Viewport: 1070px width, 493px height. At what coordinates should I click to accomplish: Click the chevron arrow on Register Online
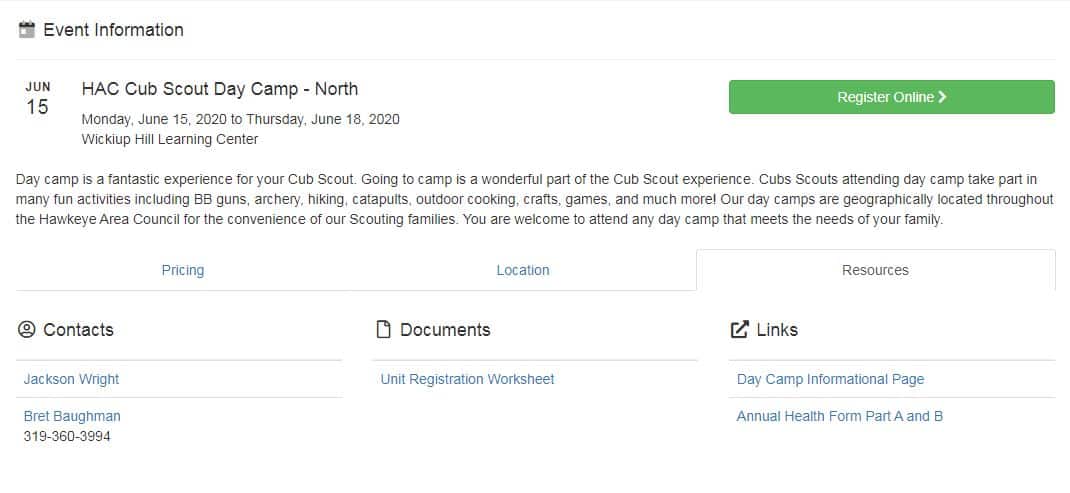(x=942, y=97)
